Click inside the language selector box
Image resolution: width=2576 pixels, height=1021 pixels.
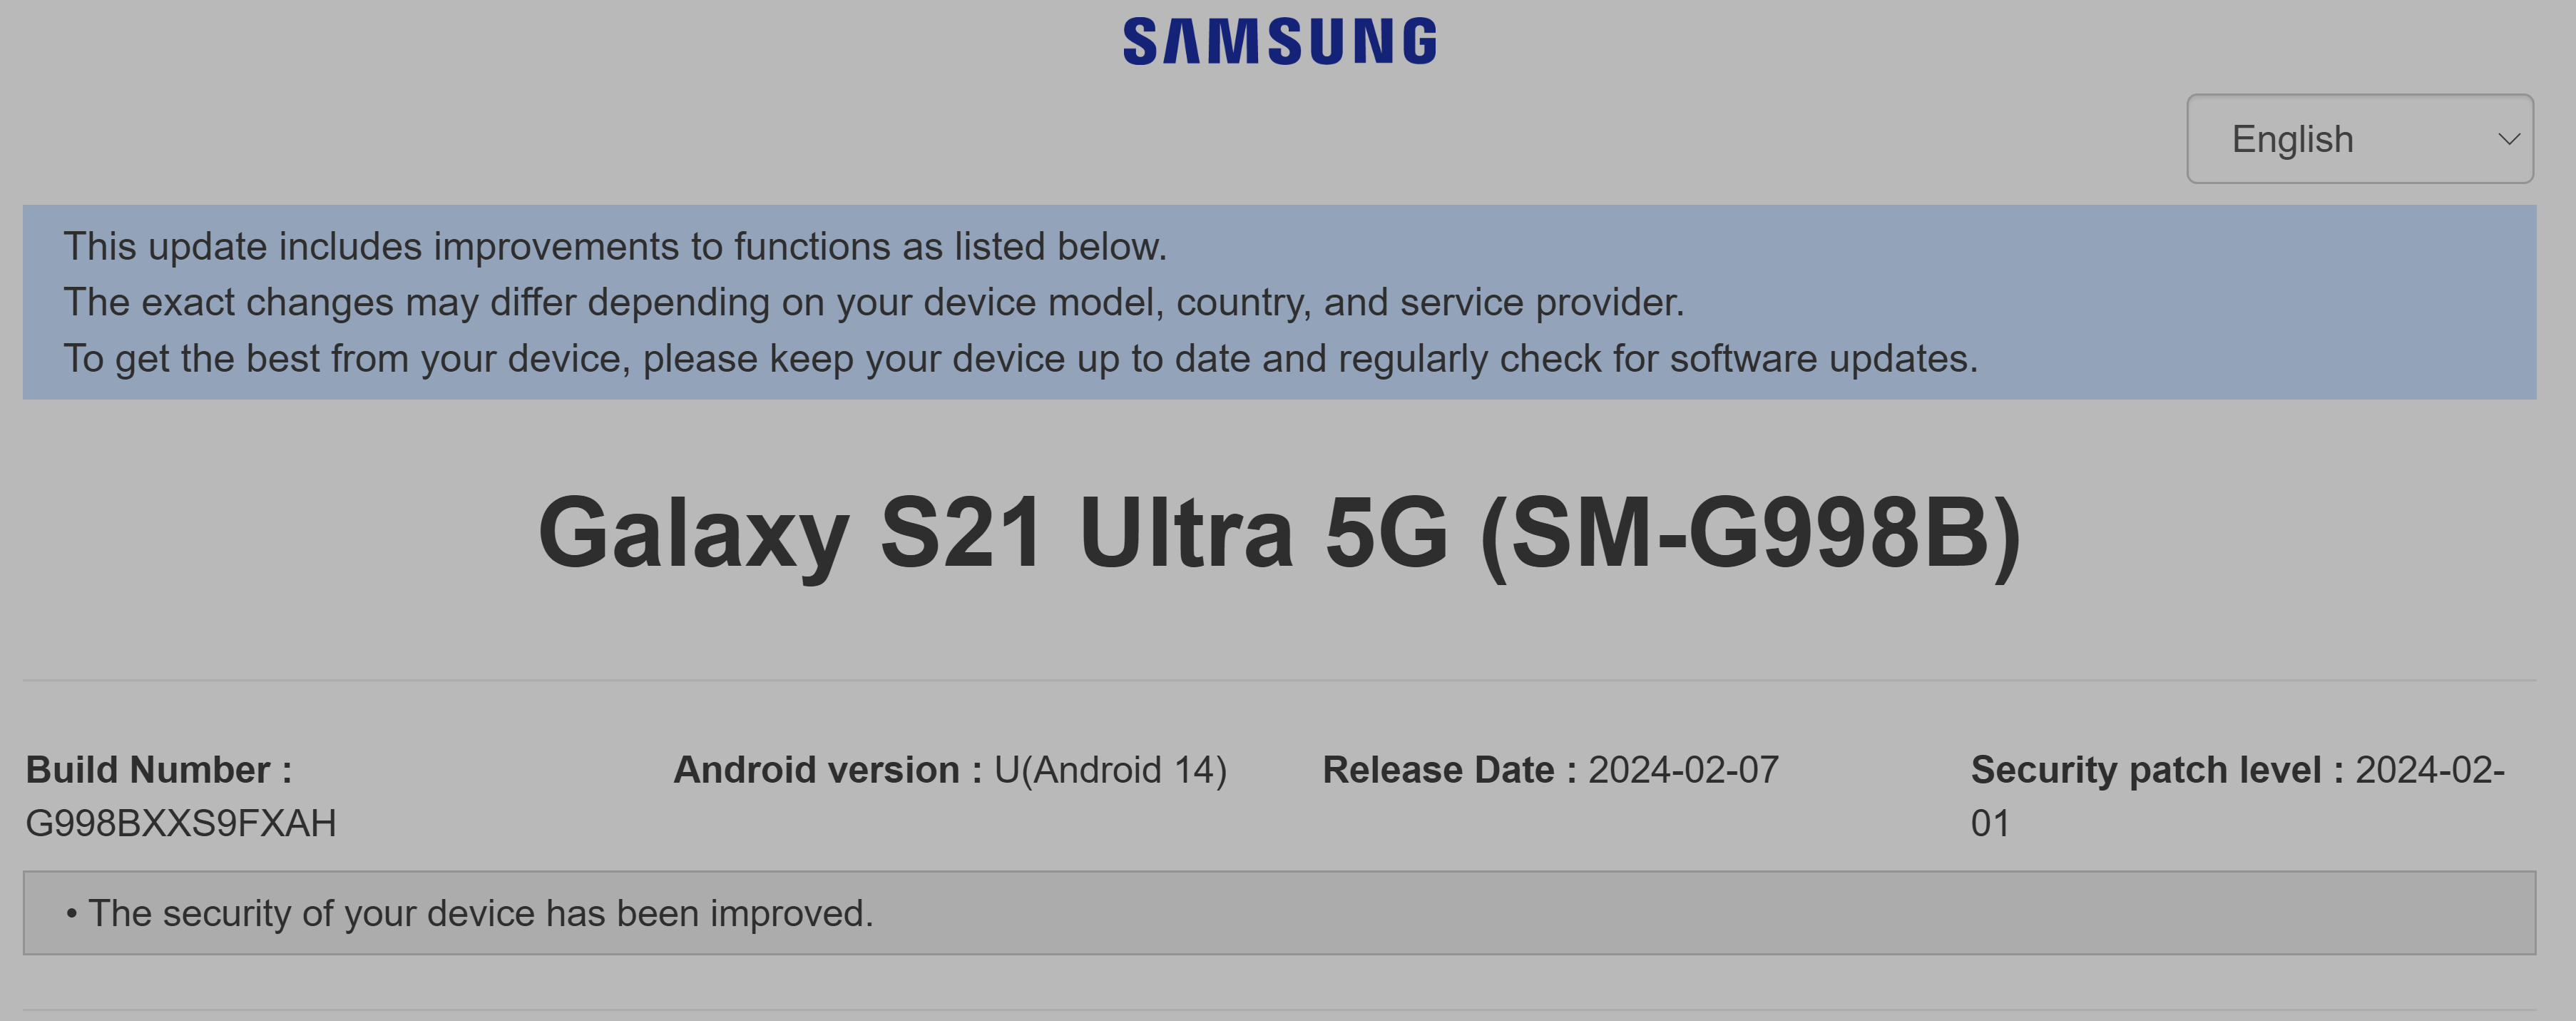tap(2360, 138)
